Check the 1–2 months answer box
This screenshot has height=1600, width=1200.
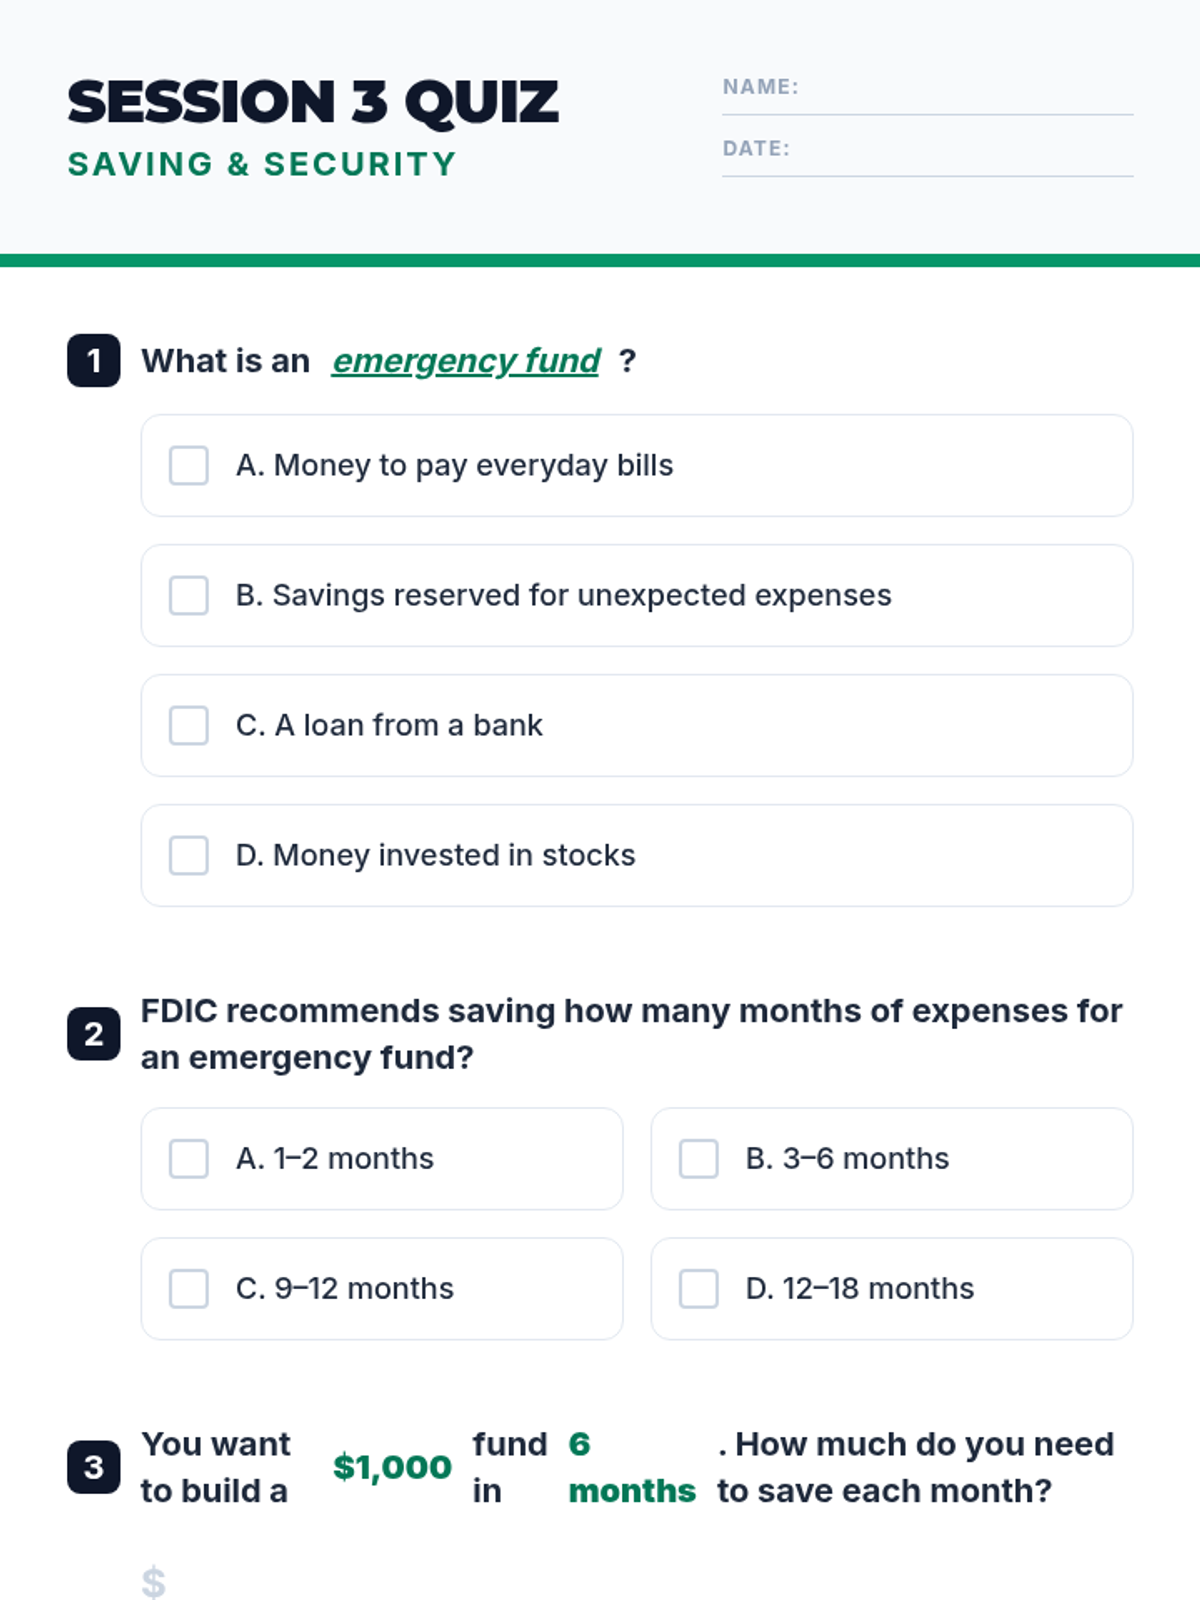(189, 1159)
